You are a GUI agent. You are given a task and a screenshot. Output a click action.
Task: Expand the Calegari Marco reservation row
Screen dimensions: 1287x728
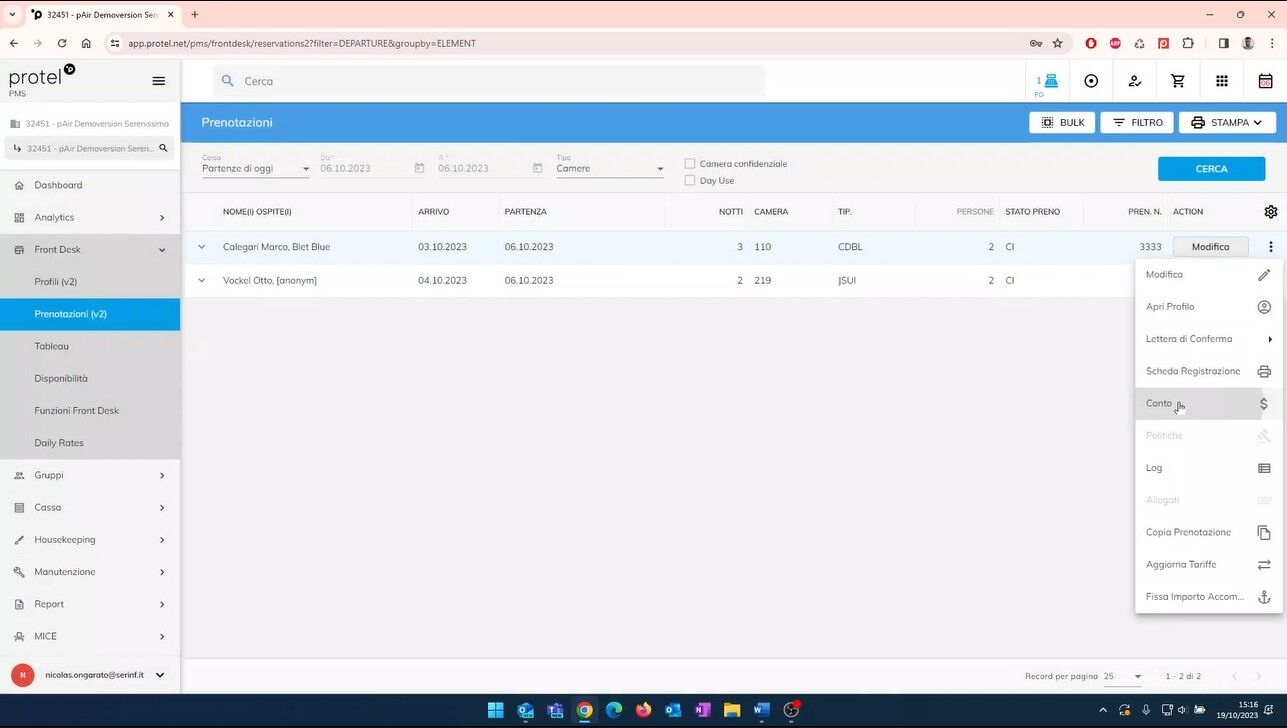click(x=201, y=246)
